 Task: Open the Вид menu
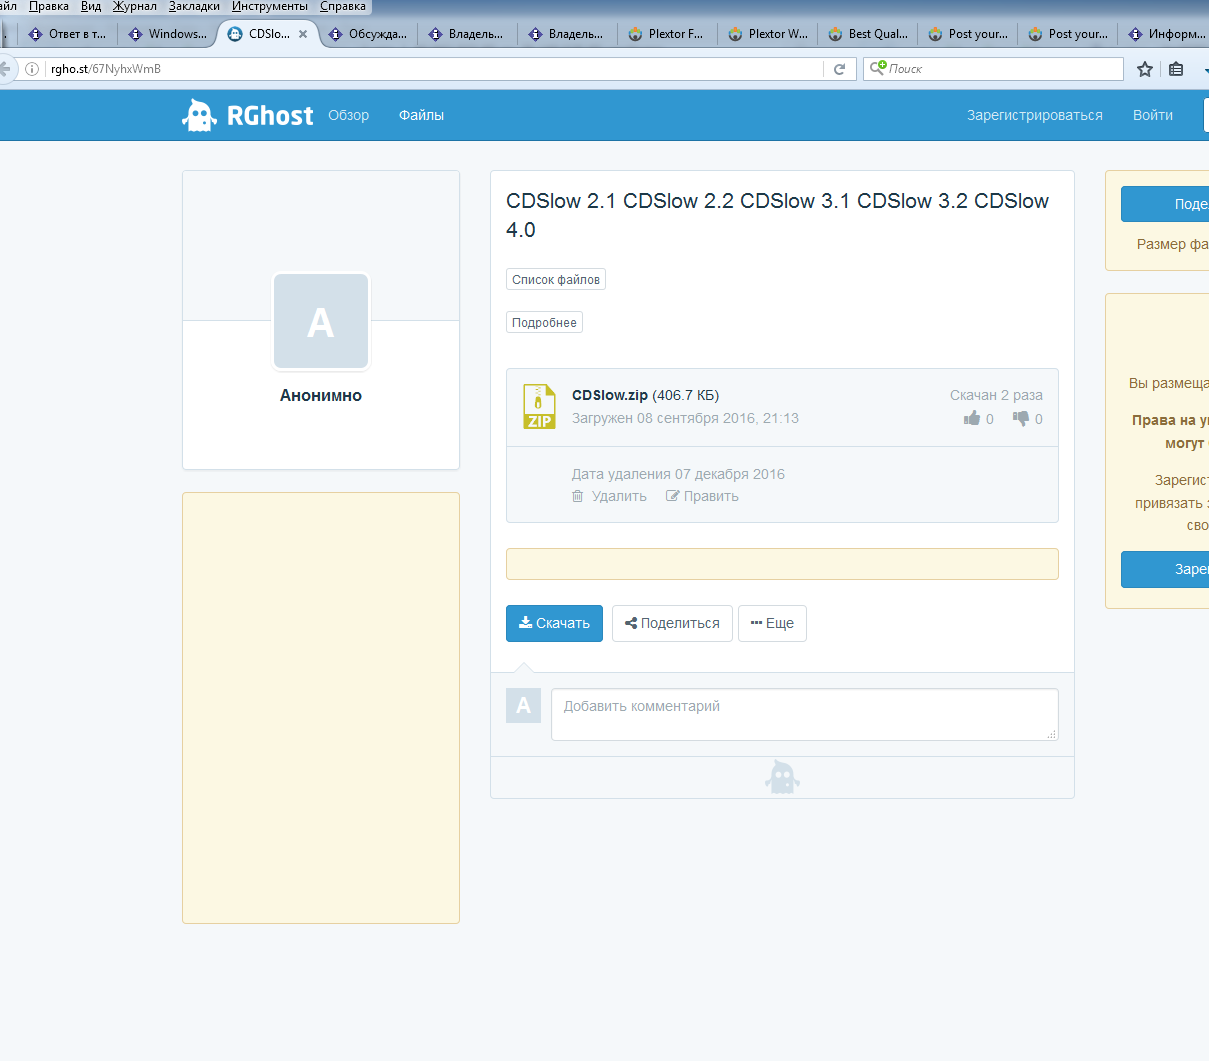coord(91,6)
